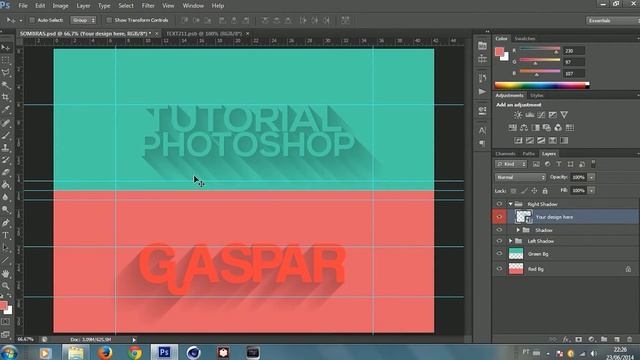
Task: Open the Select menu
Action: pos(126,6)
